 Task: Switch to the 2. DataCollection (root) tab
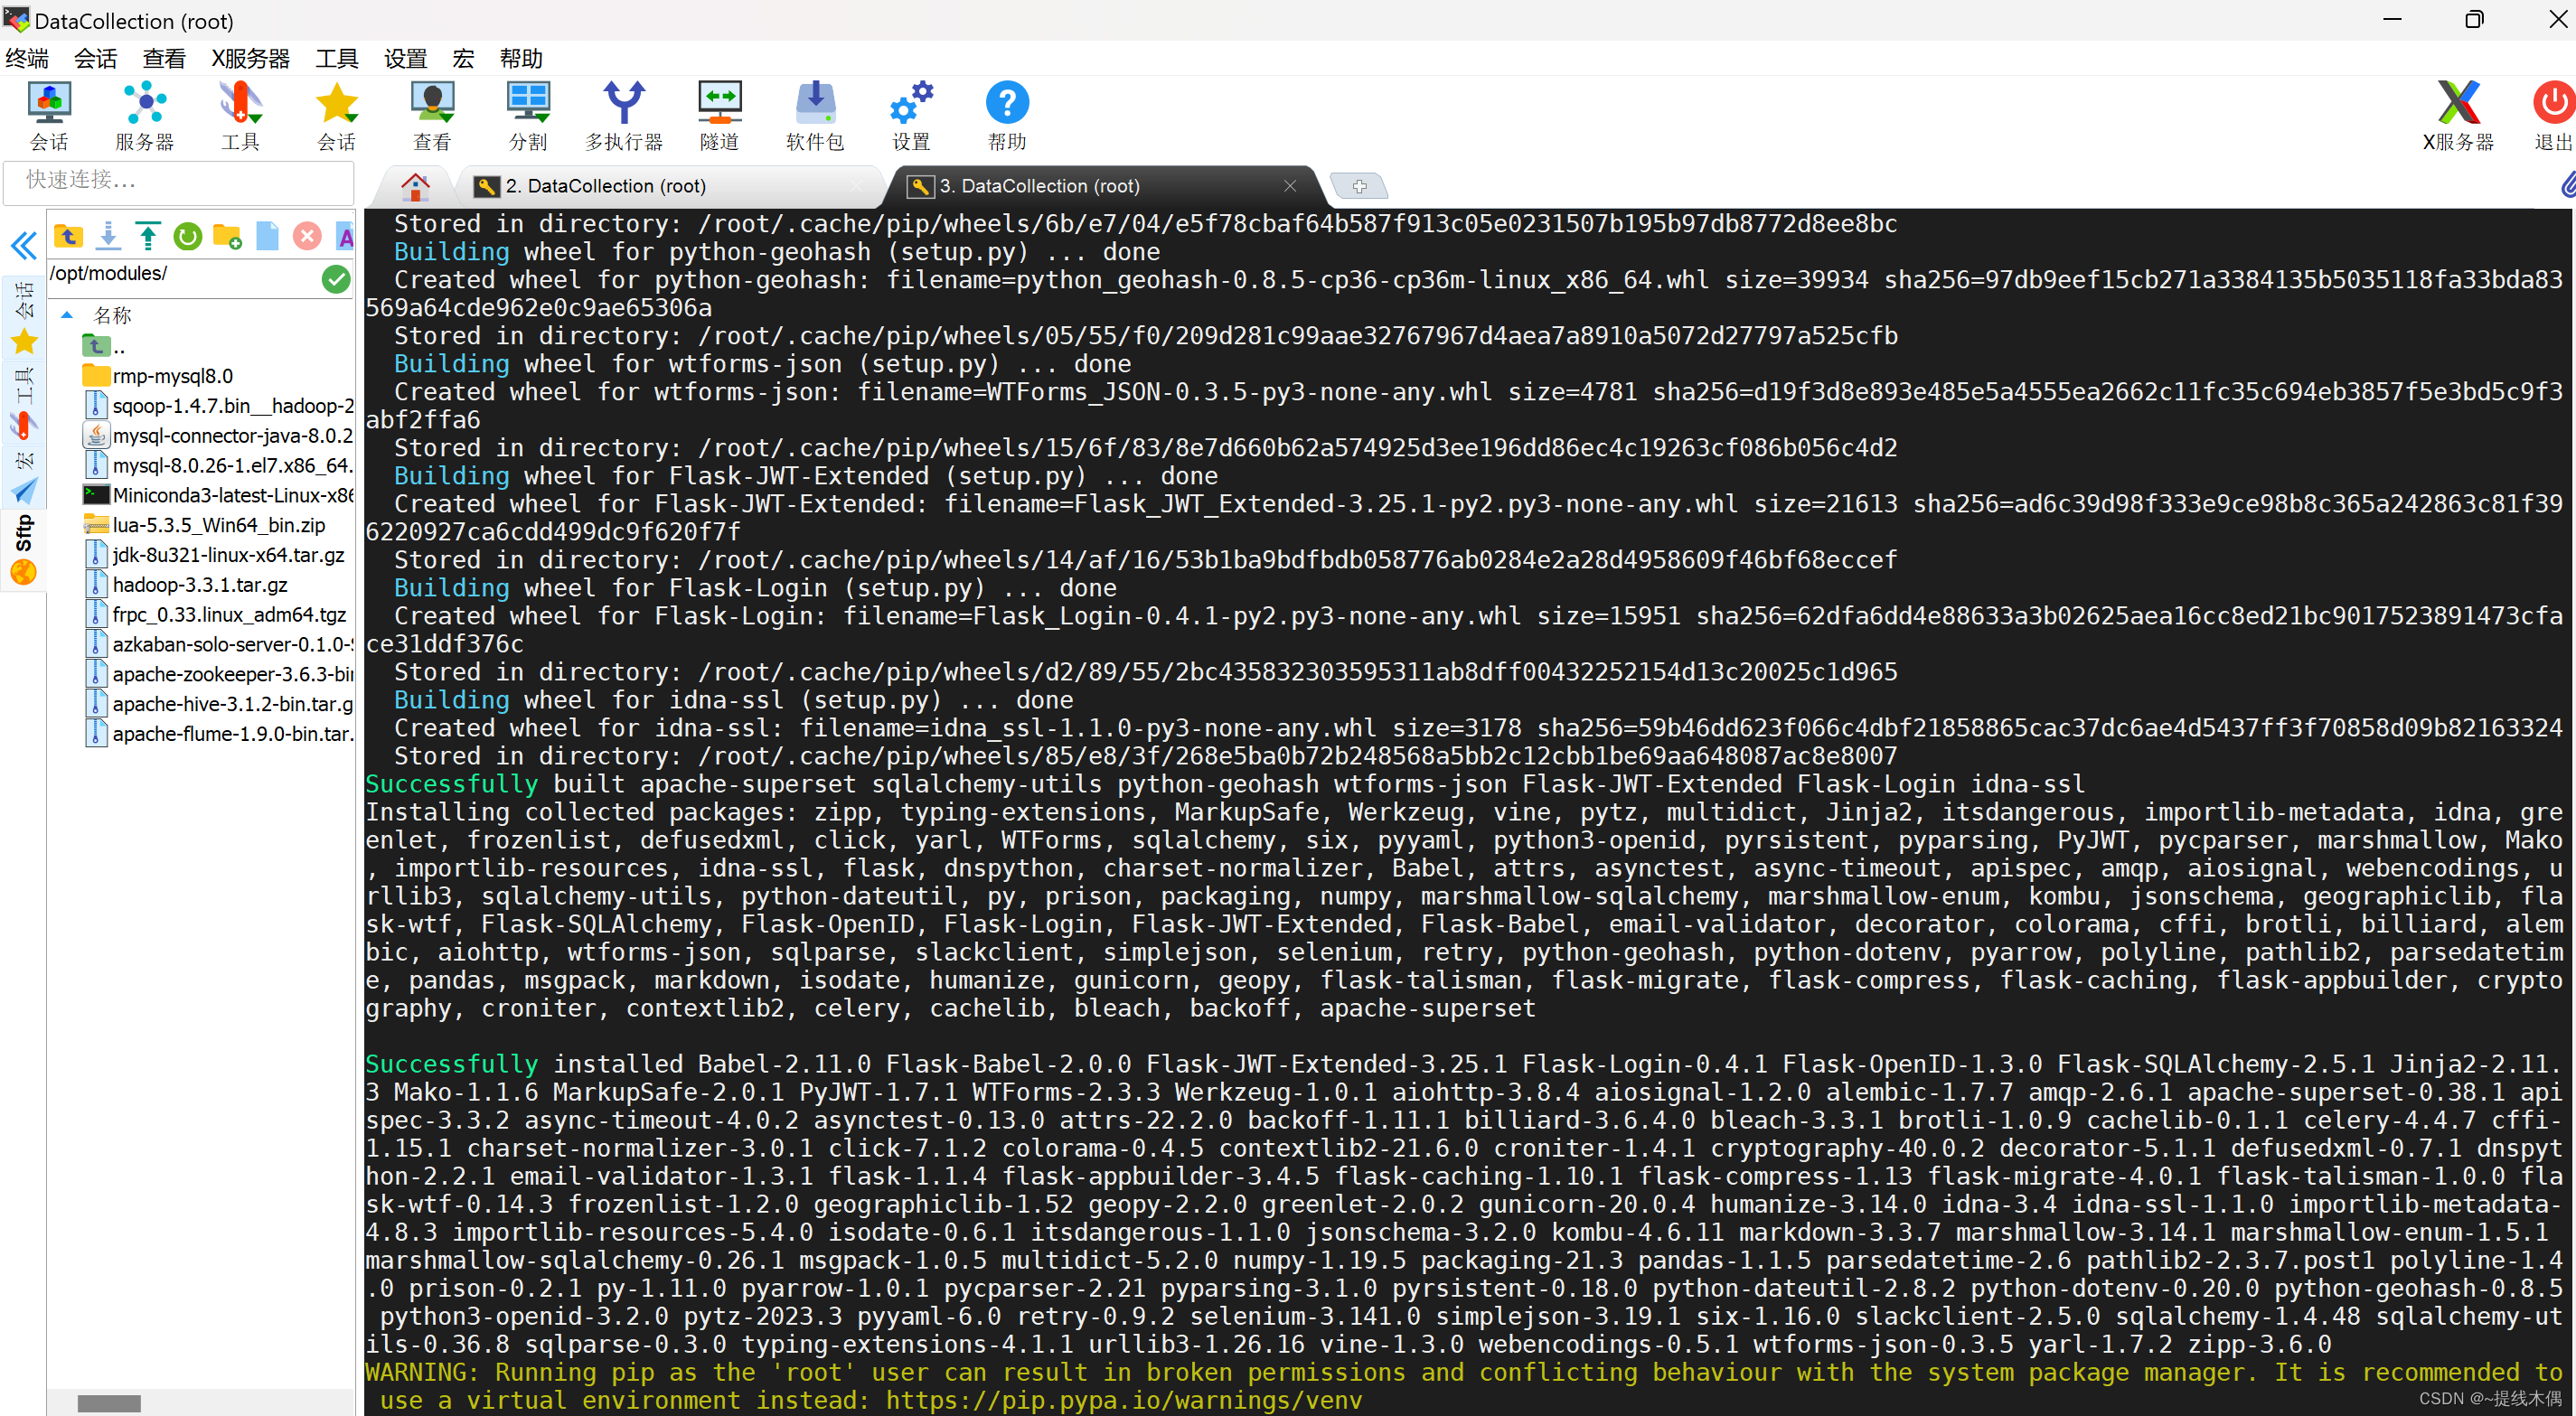(670, 186)
